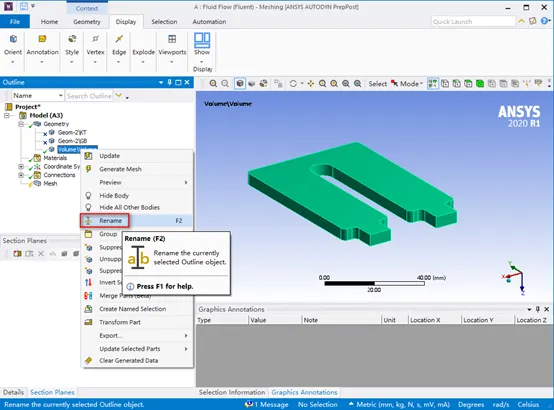Viewport: 554px width, 410px height.
Task: Click the Search Outline field
Action: click(x=89, y=96)
